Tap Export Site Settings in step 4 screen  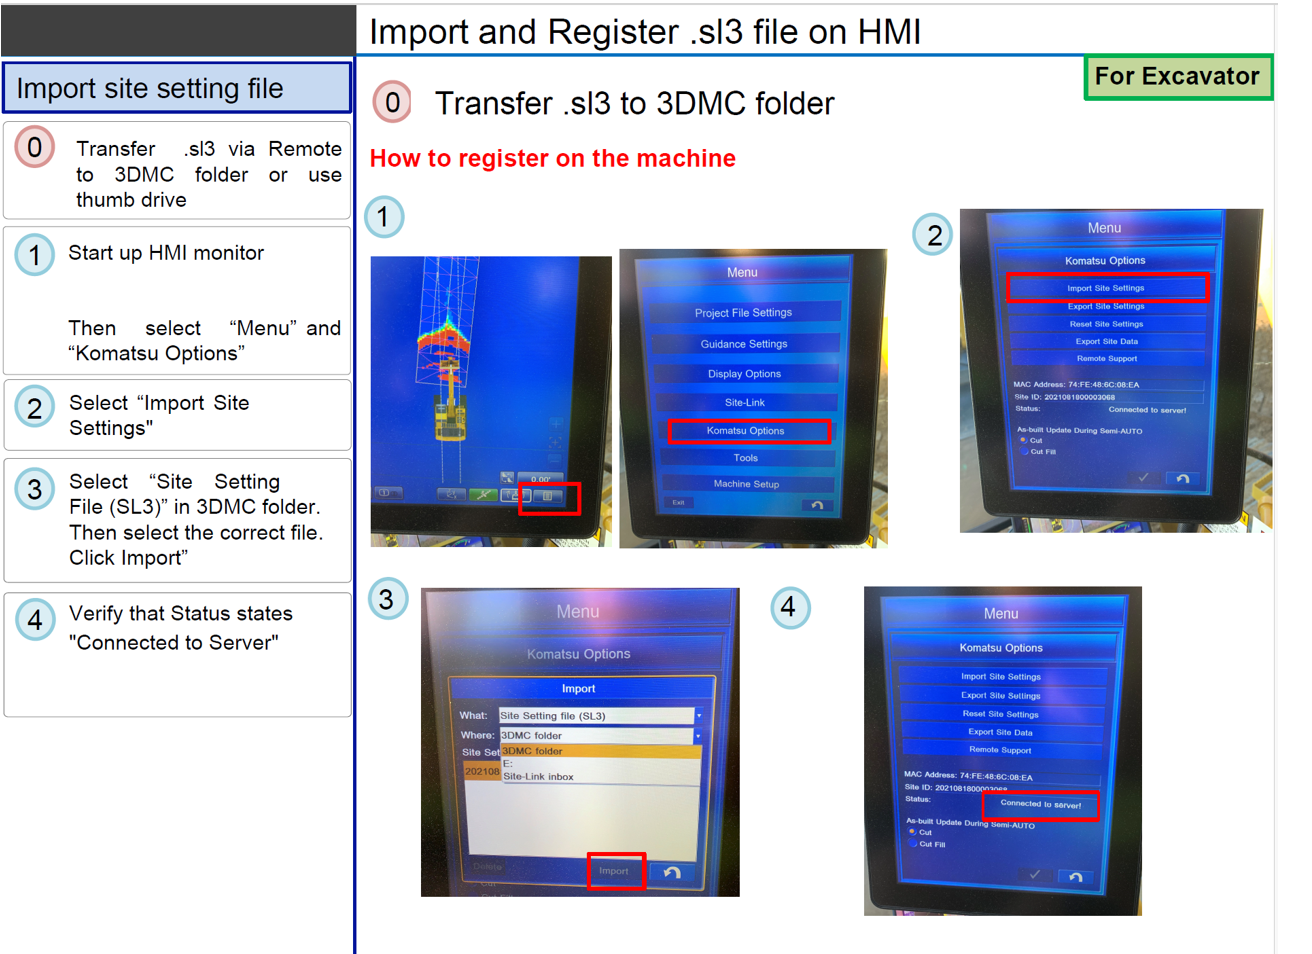[x=1003, y=695]
